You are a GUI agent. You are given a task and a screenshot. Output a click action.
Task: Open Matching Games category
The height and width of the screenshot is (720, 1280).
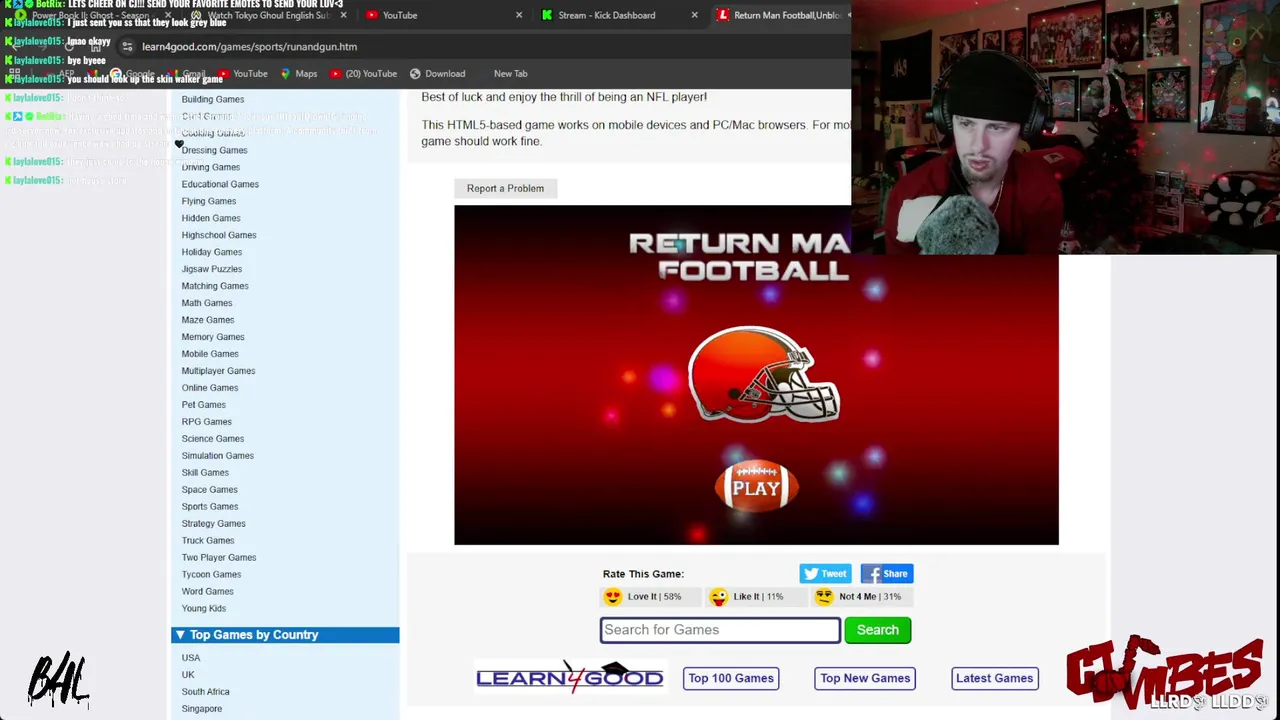215,286
